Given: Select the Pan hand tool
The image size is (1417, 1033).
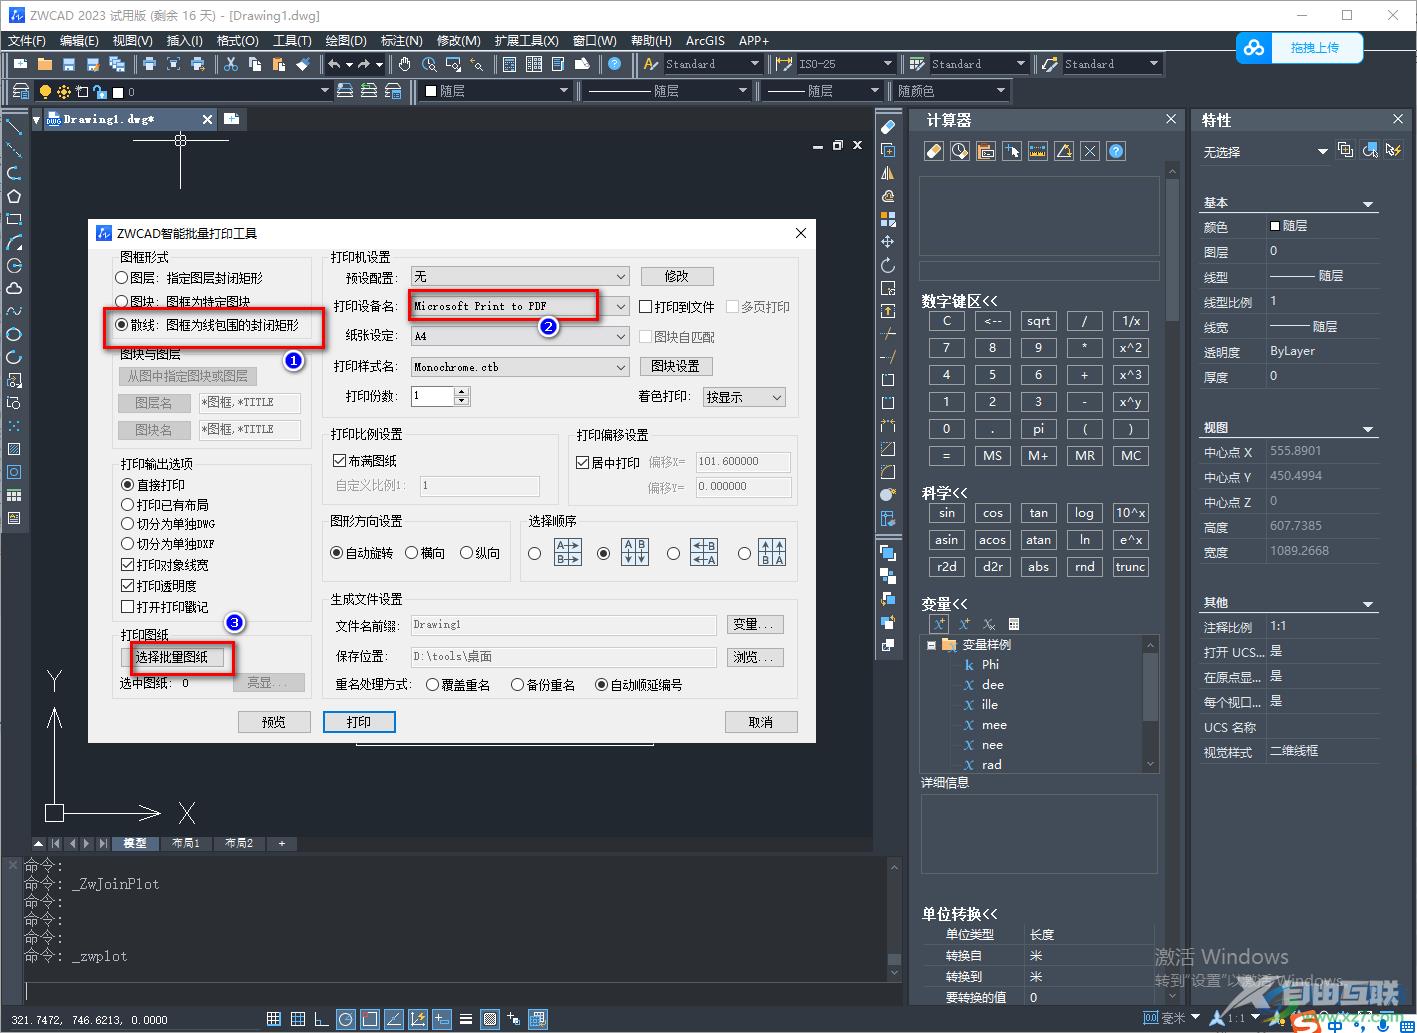Looking at the screenshot, I should click(x=405, y=64).
